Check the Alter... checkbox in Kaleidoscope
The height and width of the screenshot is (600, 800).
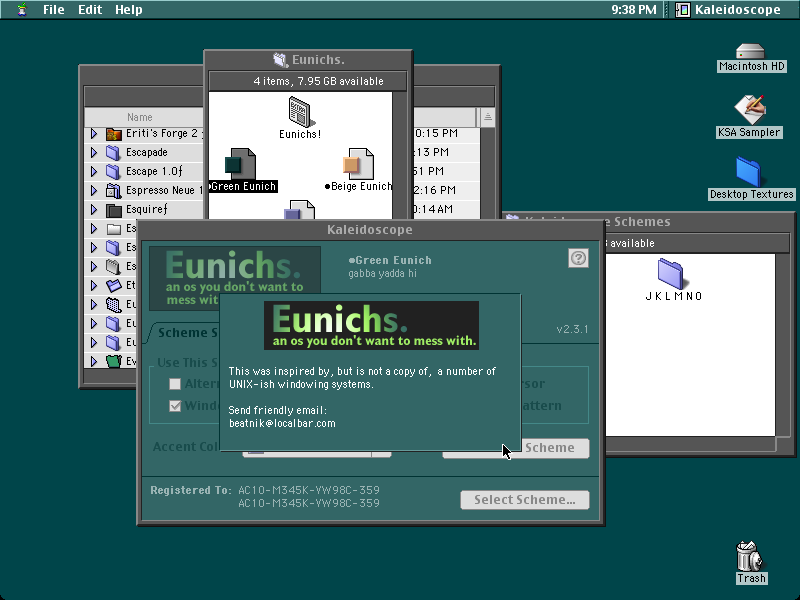pos(175,384)
